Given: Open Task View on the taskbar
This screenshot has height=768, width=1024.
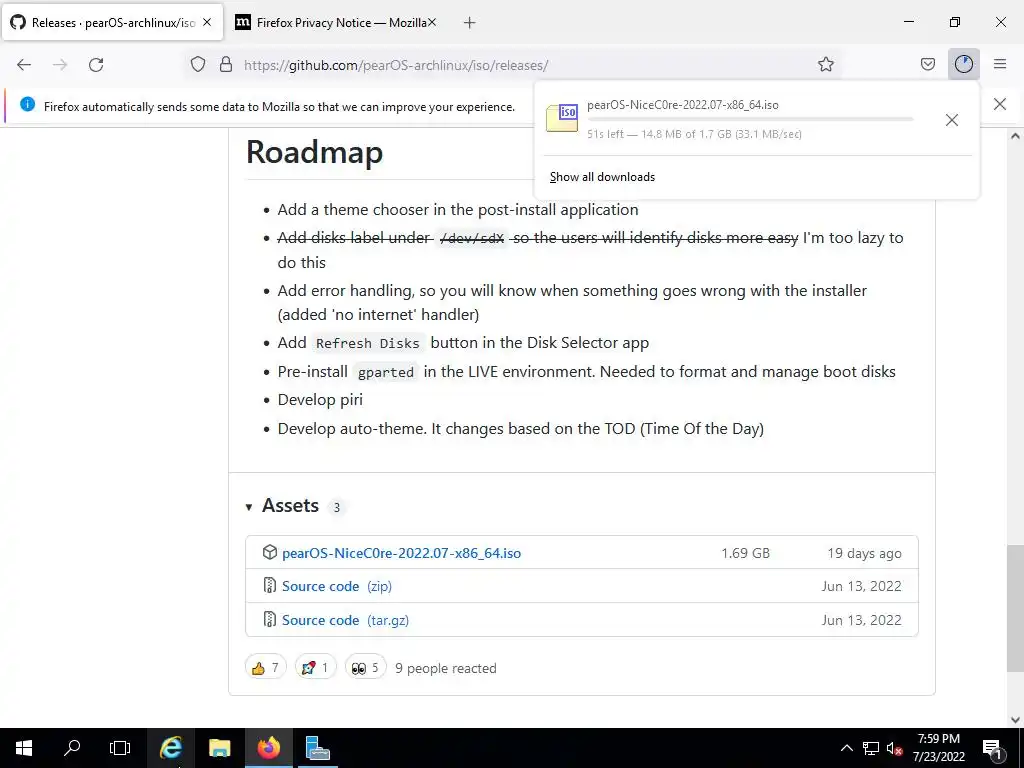Looking at the screenshot, I should point(120,748).
